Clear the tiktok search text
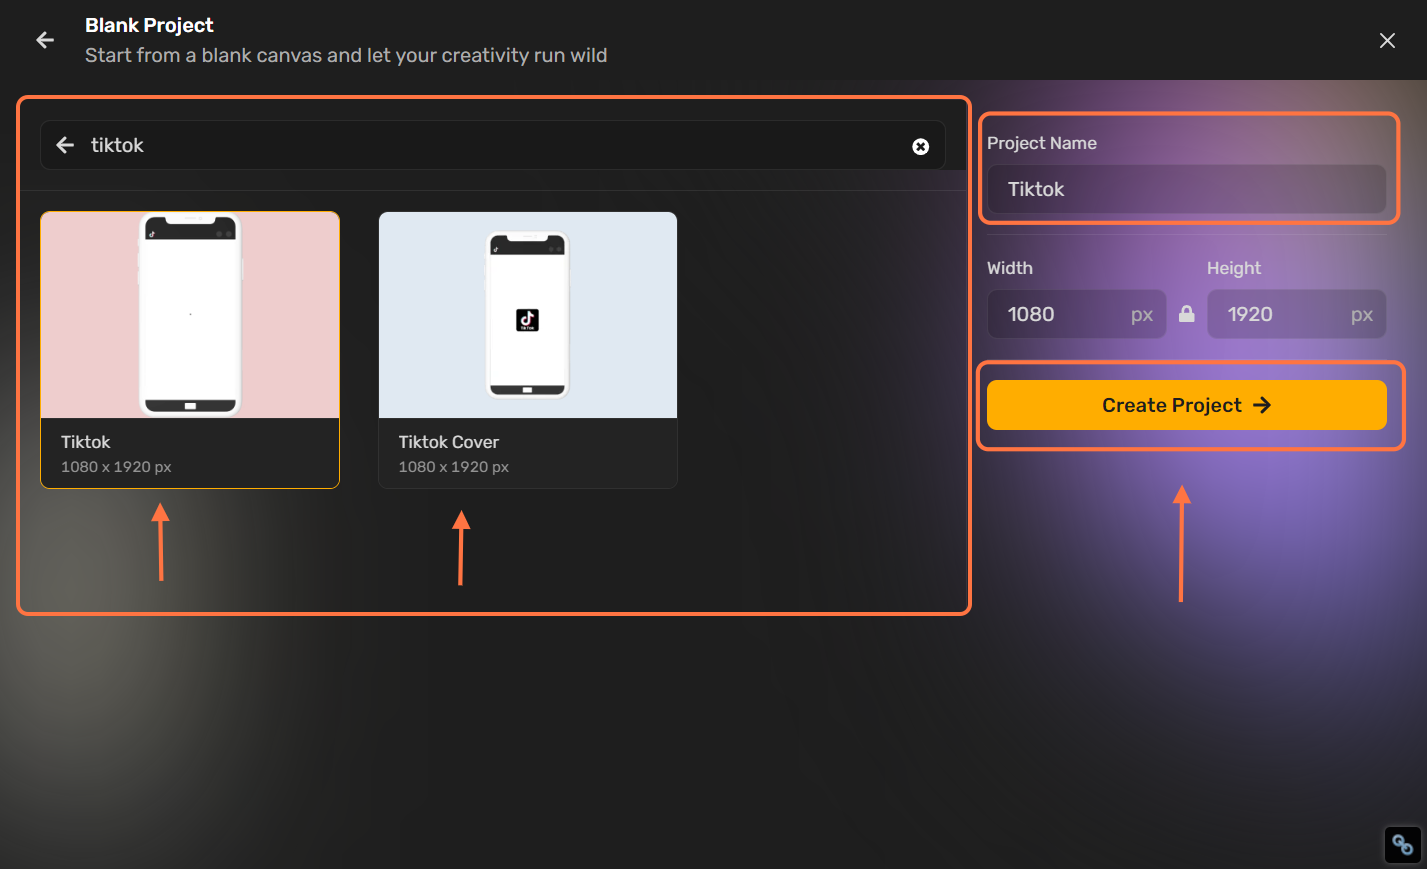1427x869 pixels. [921, 146]
